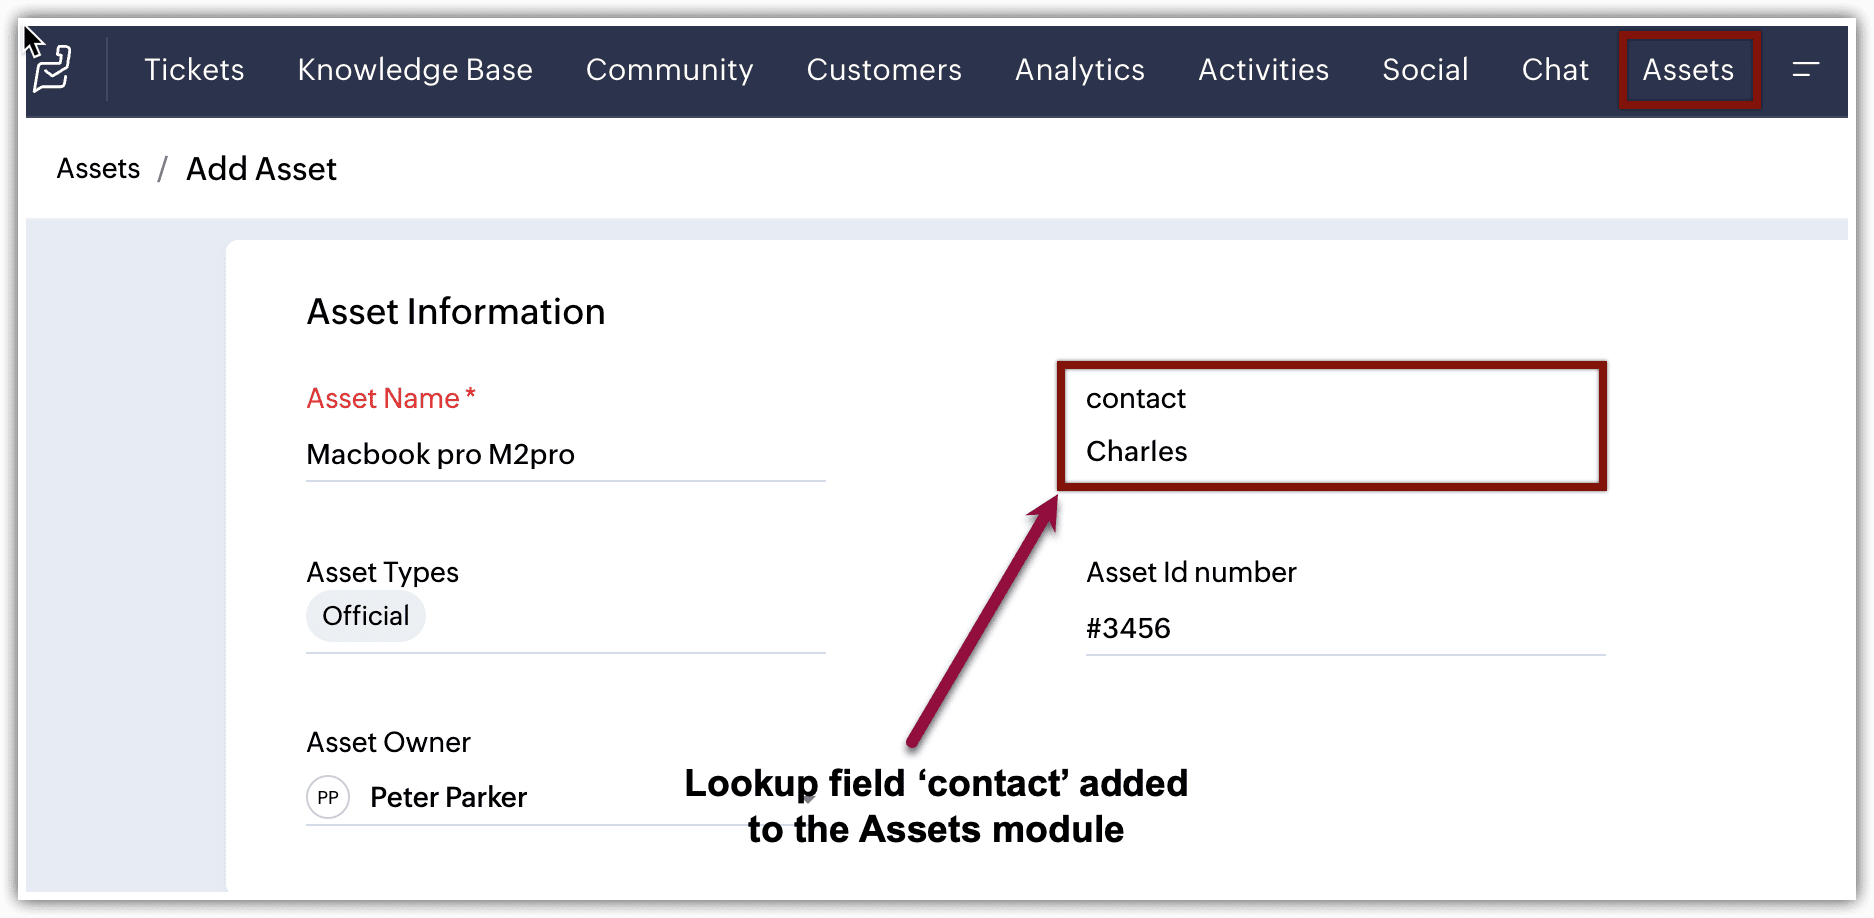Switch to the Knowledge Base tab
Viewport: 1874px width, 918px height.
[415, 70]
